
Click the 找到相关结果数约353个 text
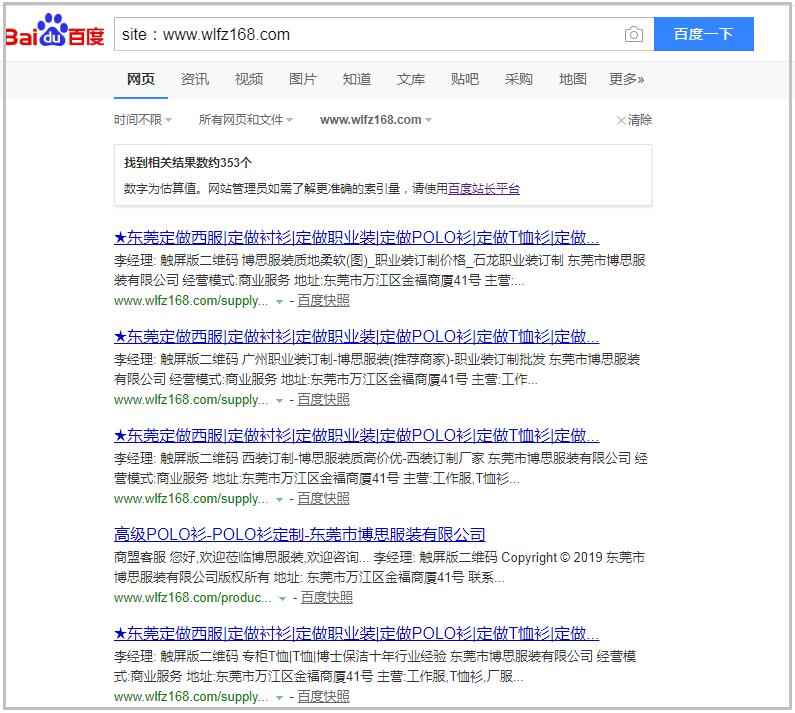[188, 163]
